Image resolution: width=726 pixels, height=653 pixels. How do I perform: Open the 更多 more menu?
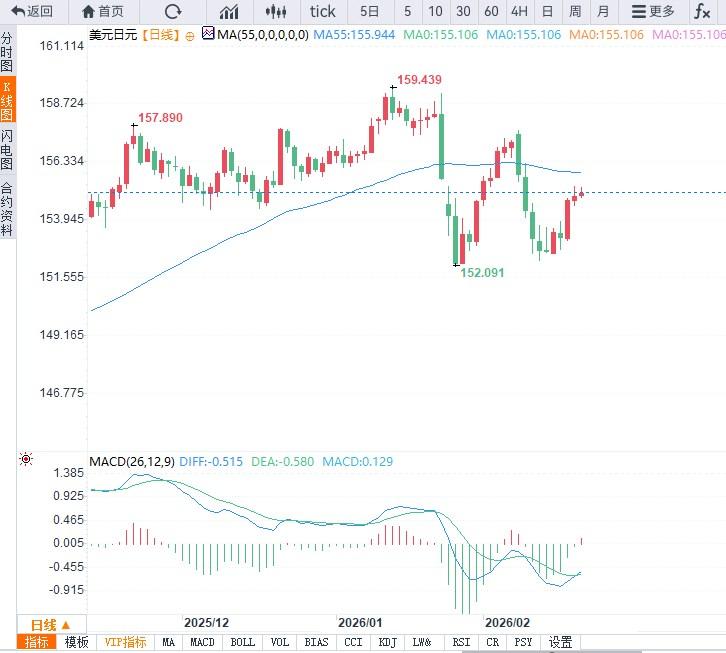[x=652, y=12]
